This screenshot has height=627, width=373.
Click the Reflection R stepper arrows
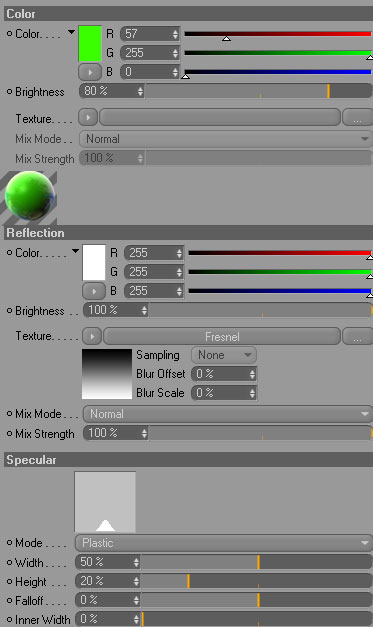pos(179,253)
